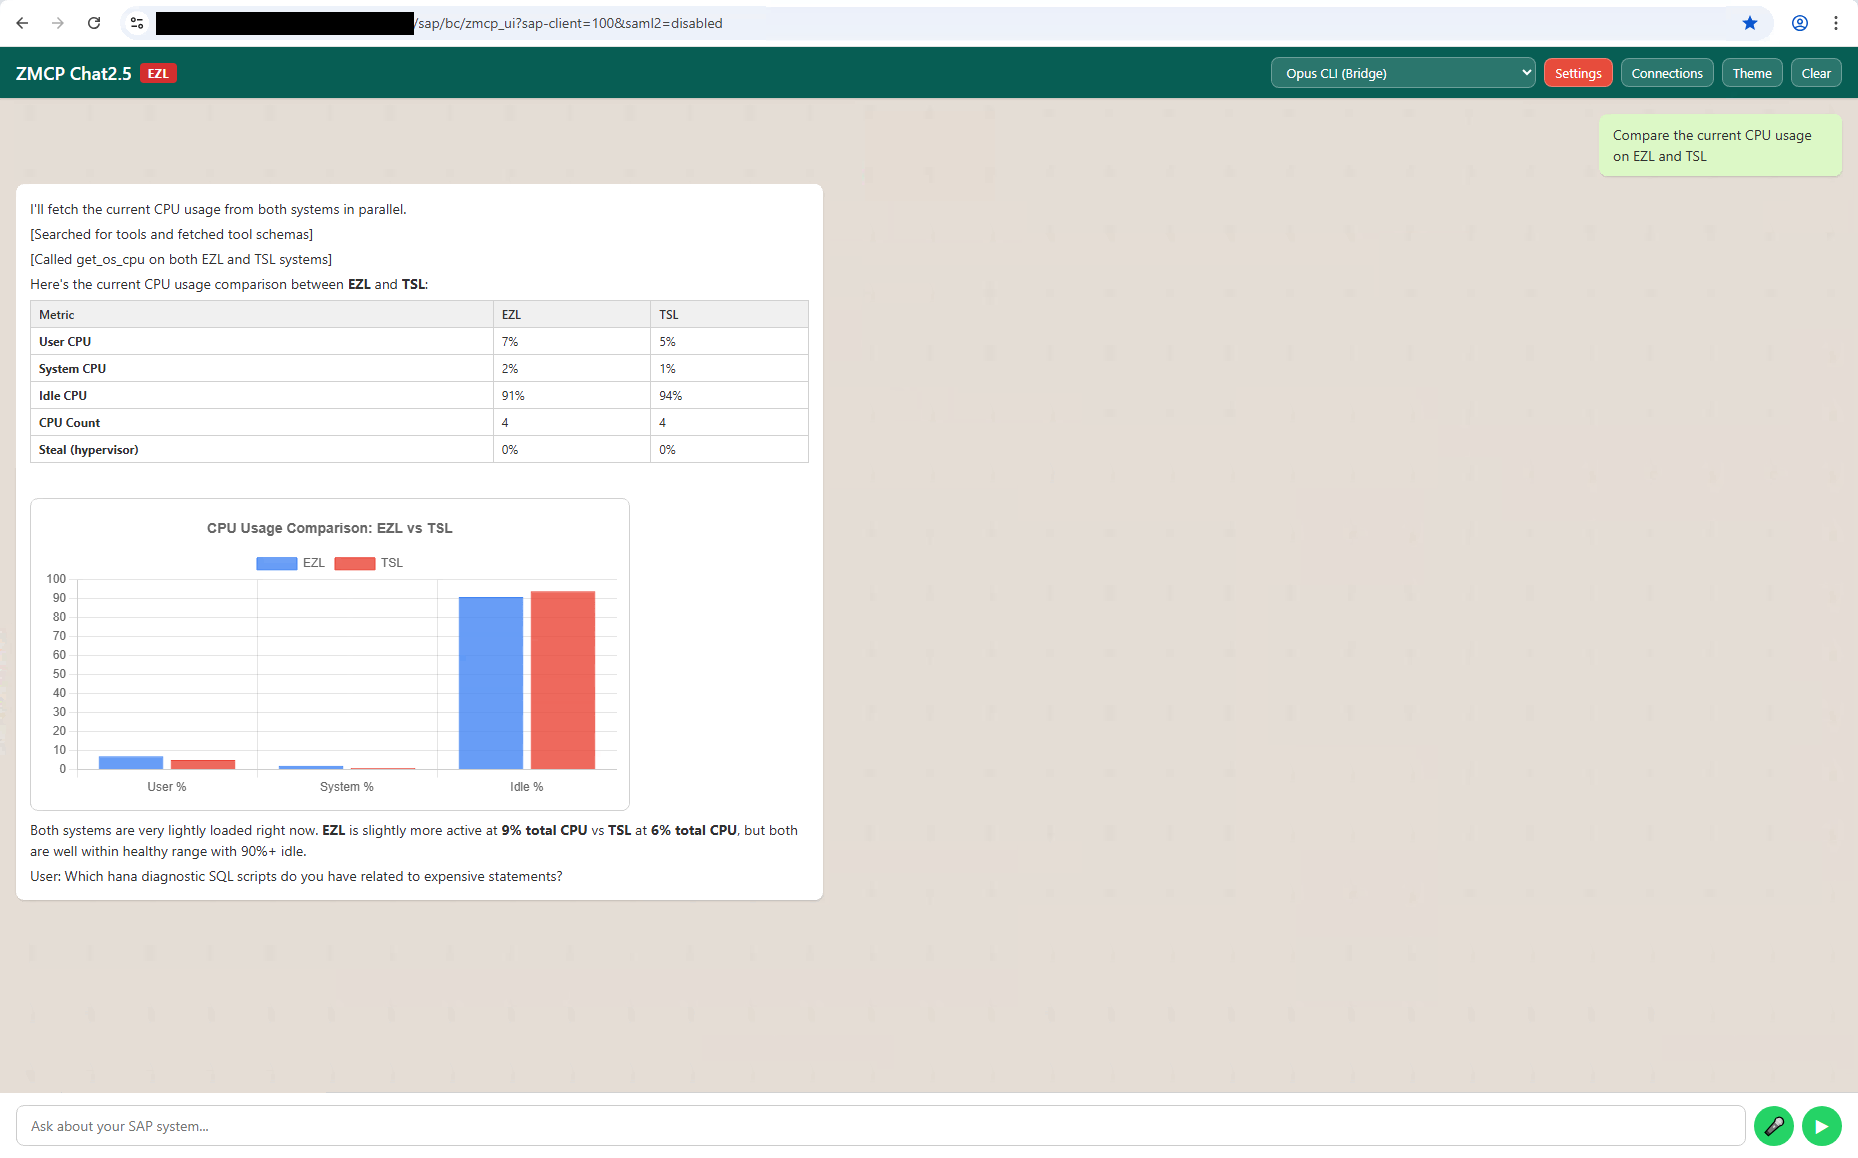Click the 'Which hana diagnostic SQL scripts' line
Viewport: 1858px width, 1158px height.
click(296, 876)
